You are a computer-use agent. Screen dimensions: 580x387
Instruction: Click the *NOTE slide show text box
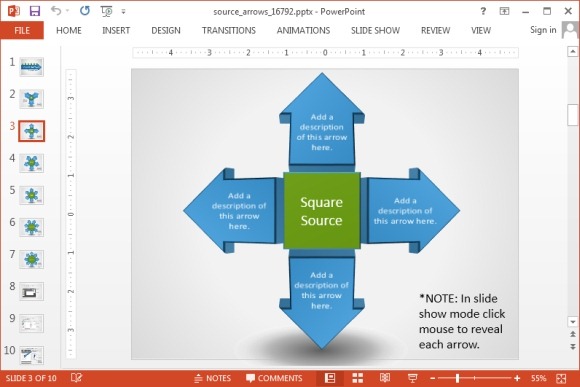tap(462, 321)
